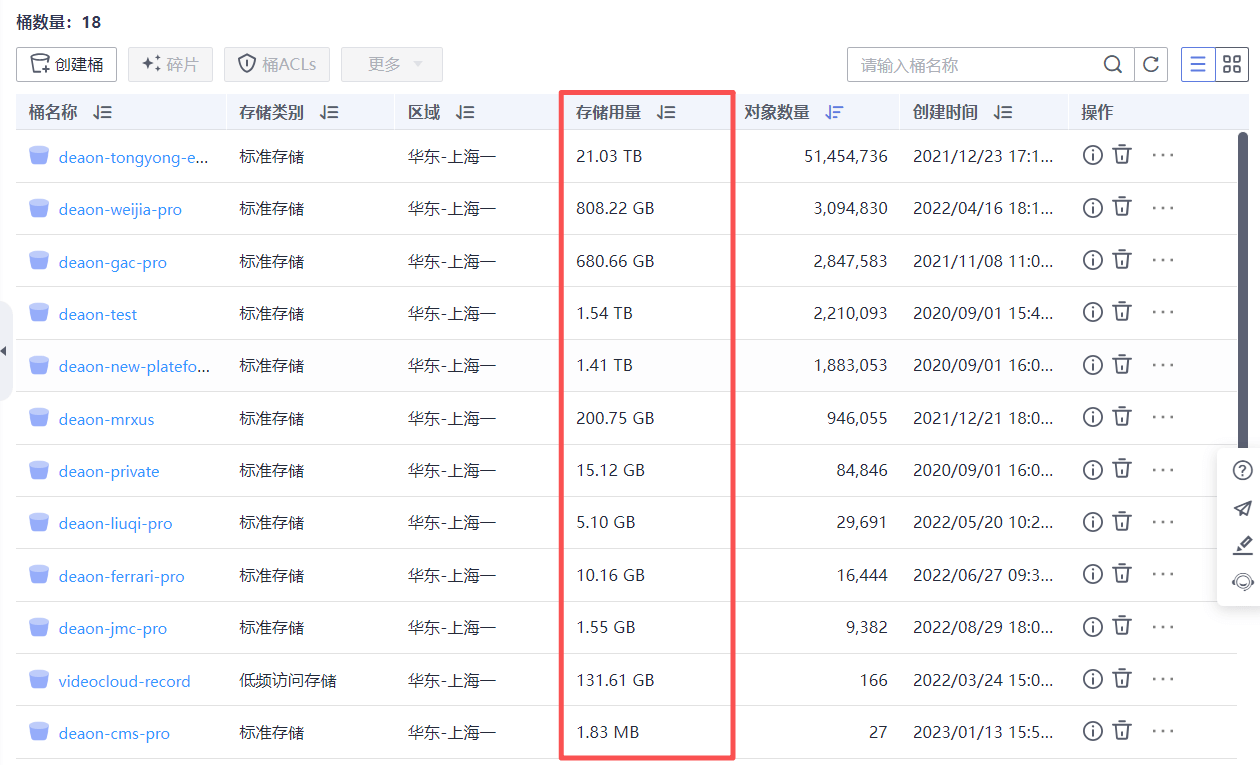Screen dimensions: 1260x765
Task: Click the paper plane feedback icon
Action: click(1242, 508)
